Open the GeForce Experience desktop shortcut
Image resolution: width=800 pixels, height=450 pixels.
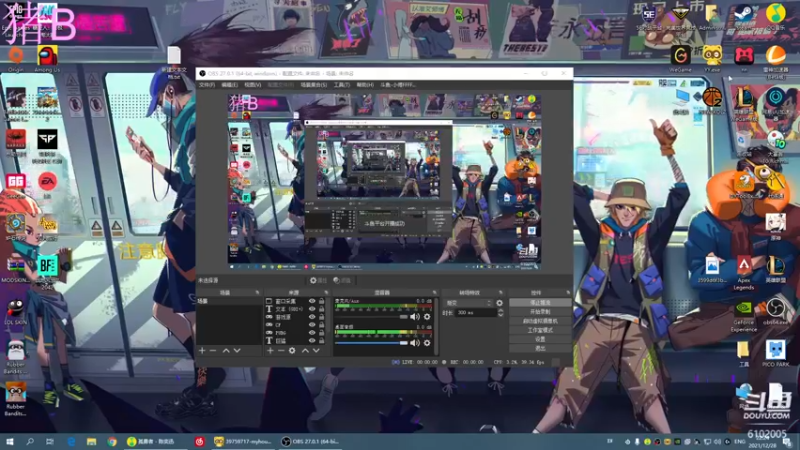click(x=743, y=316)
